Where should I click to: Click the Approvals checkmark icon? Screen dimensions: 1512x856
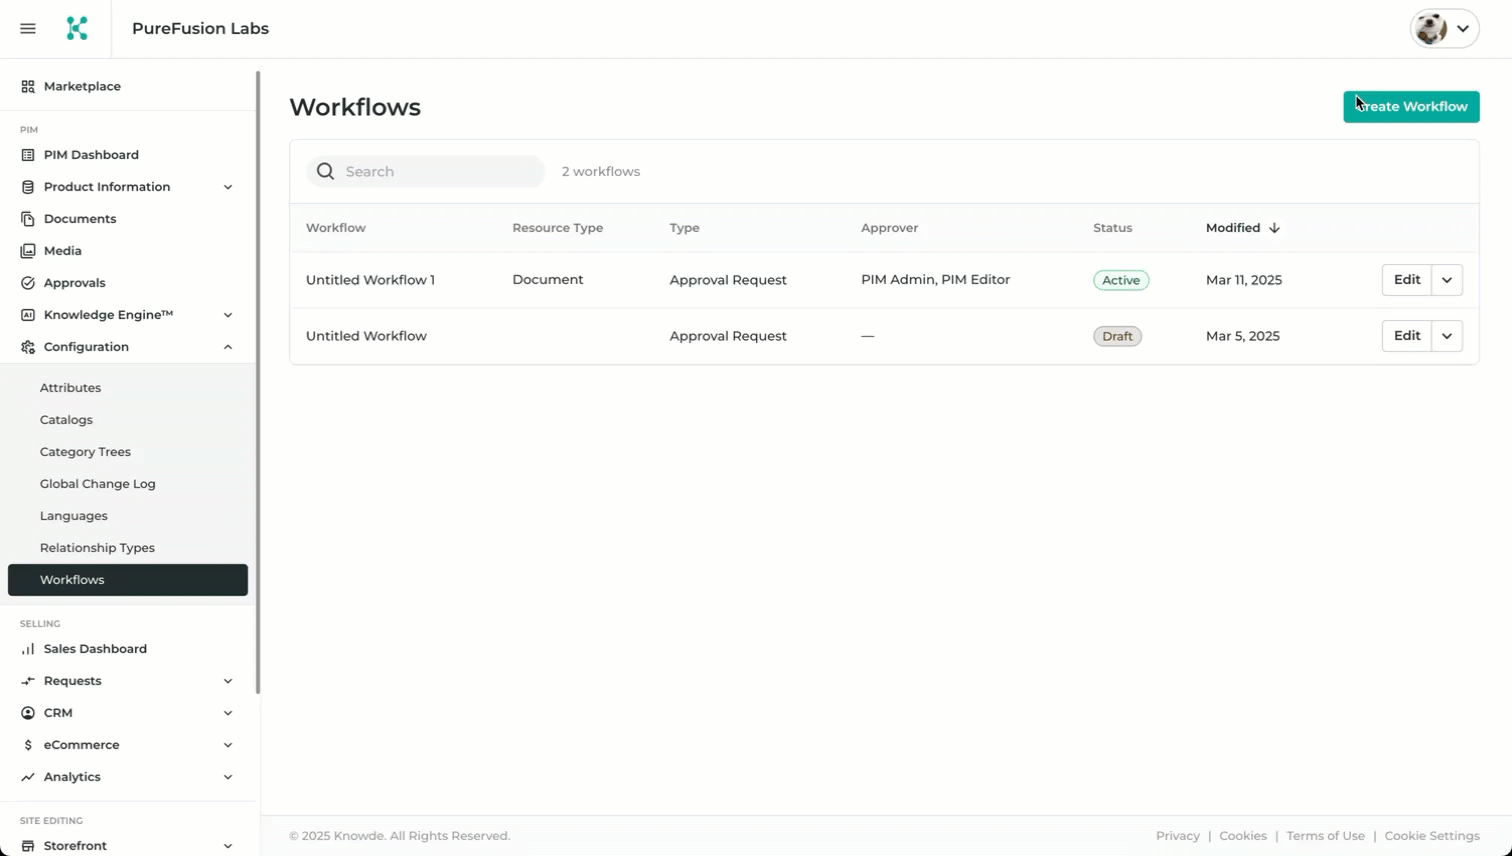point(28,283)
